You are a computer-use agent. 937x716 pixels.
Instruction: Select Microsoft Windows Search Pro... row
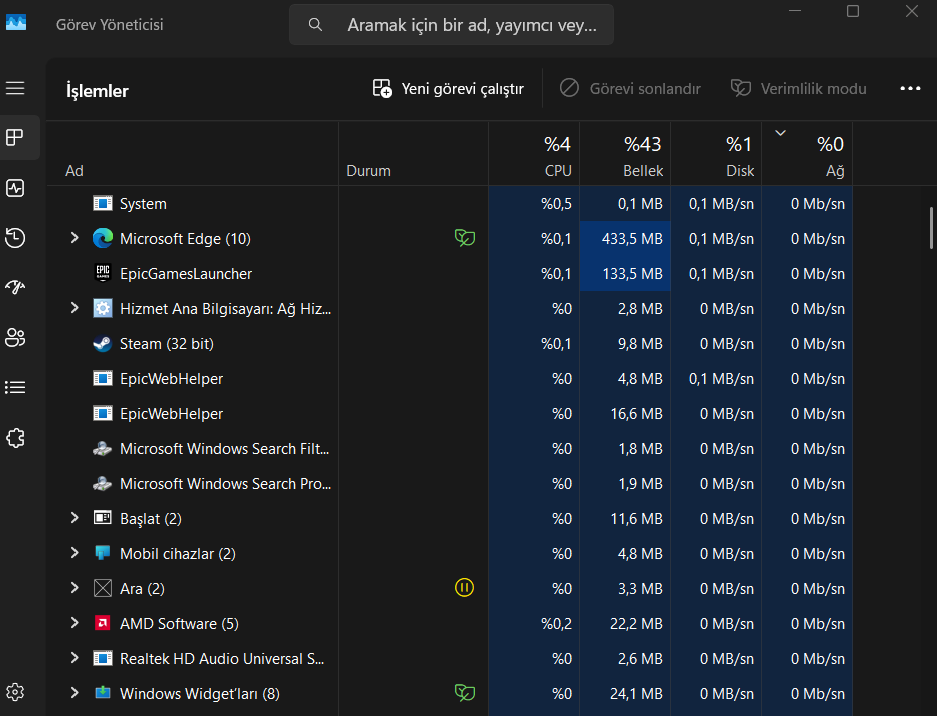225,484
